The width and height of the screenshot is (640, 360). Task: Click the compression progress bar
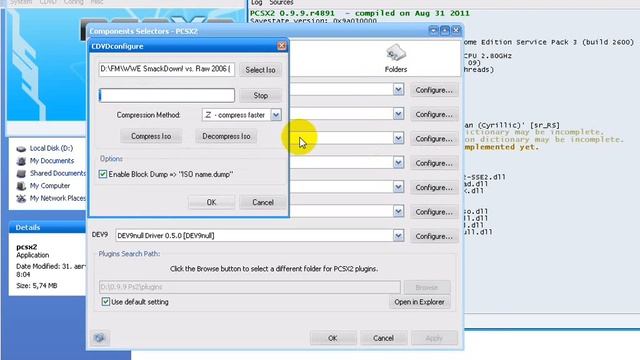pos(167,96)
